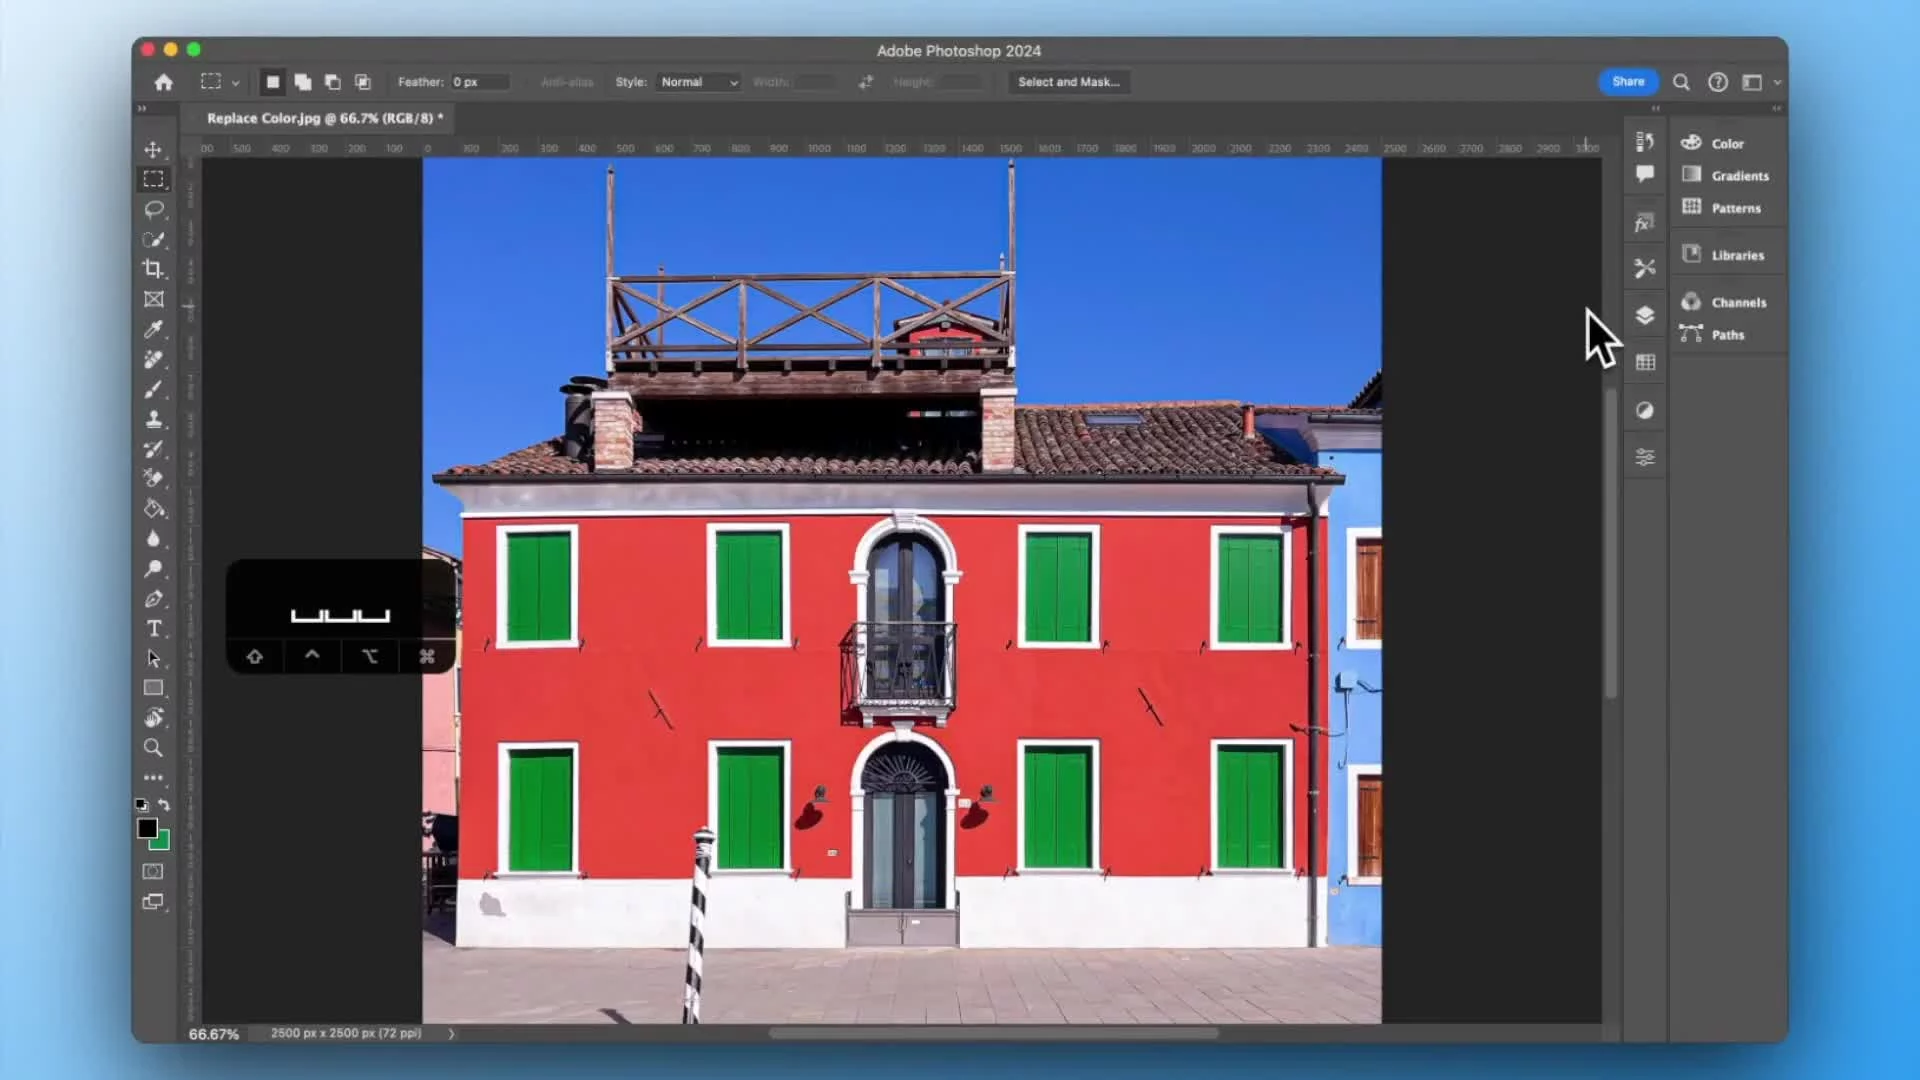The image size is (1920, 1080).
Task: Open the Layers panel icon
Action: pyautogui.click(x=1645, y=315)
